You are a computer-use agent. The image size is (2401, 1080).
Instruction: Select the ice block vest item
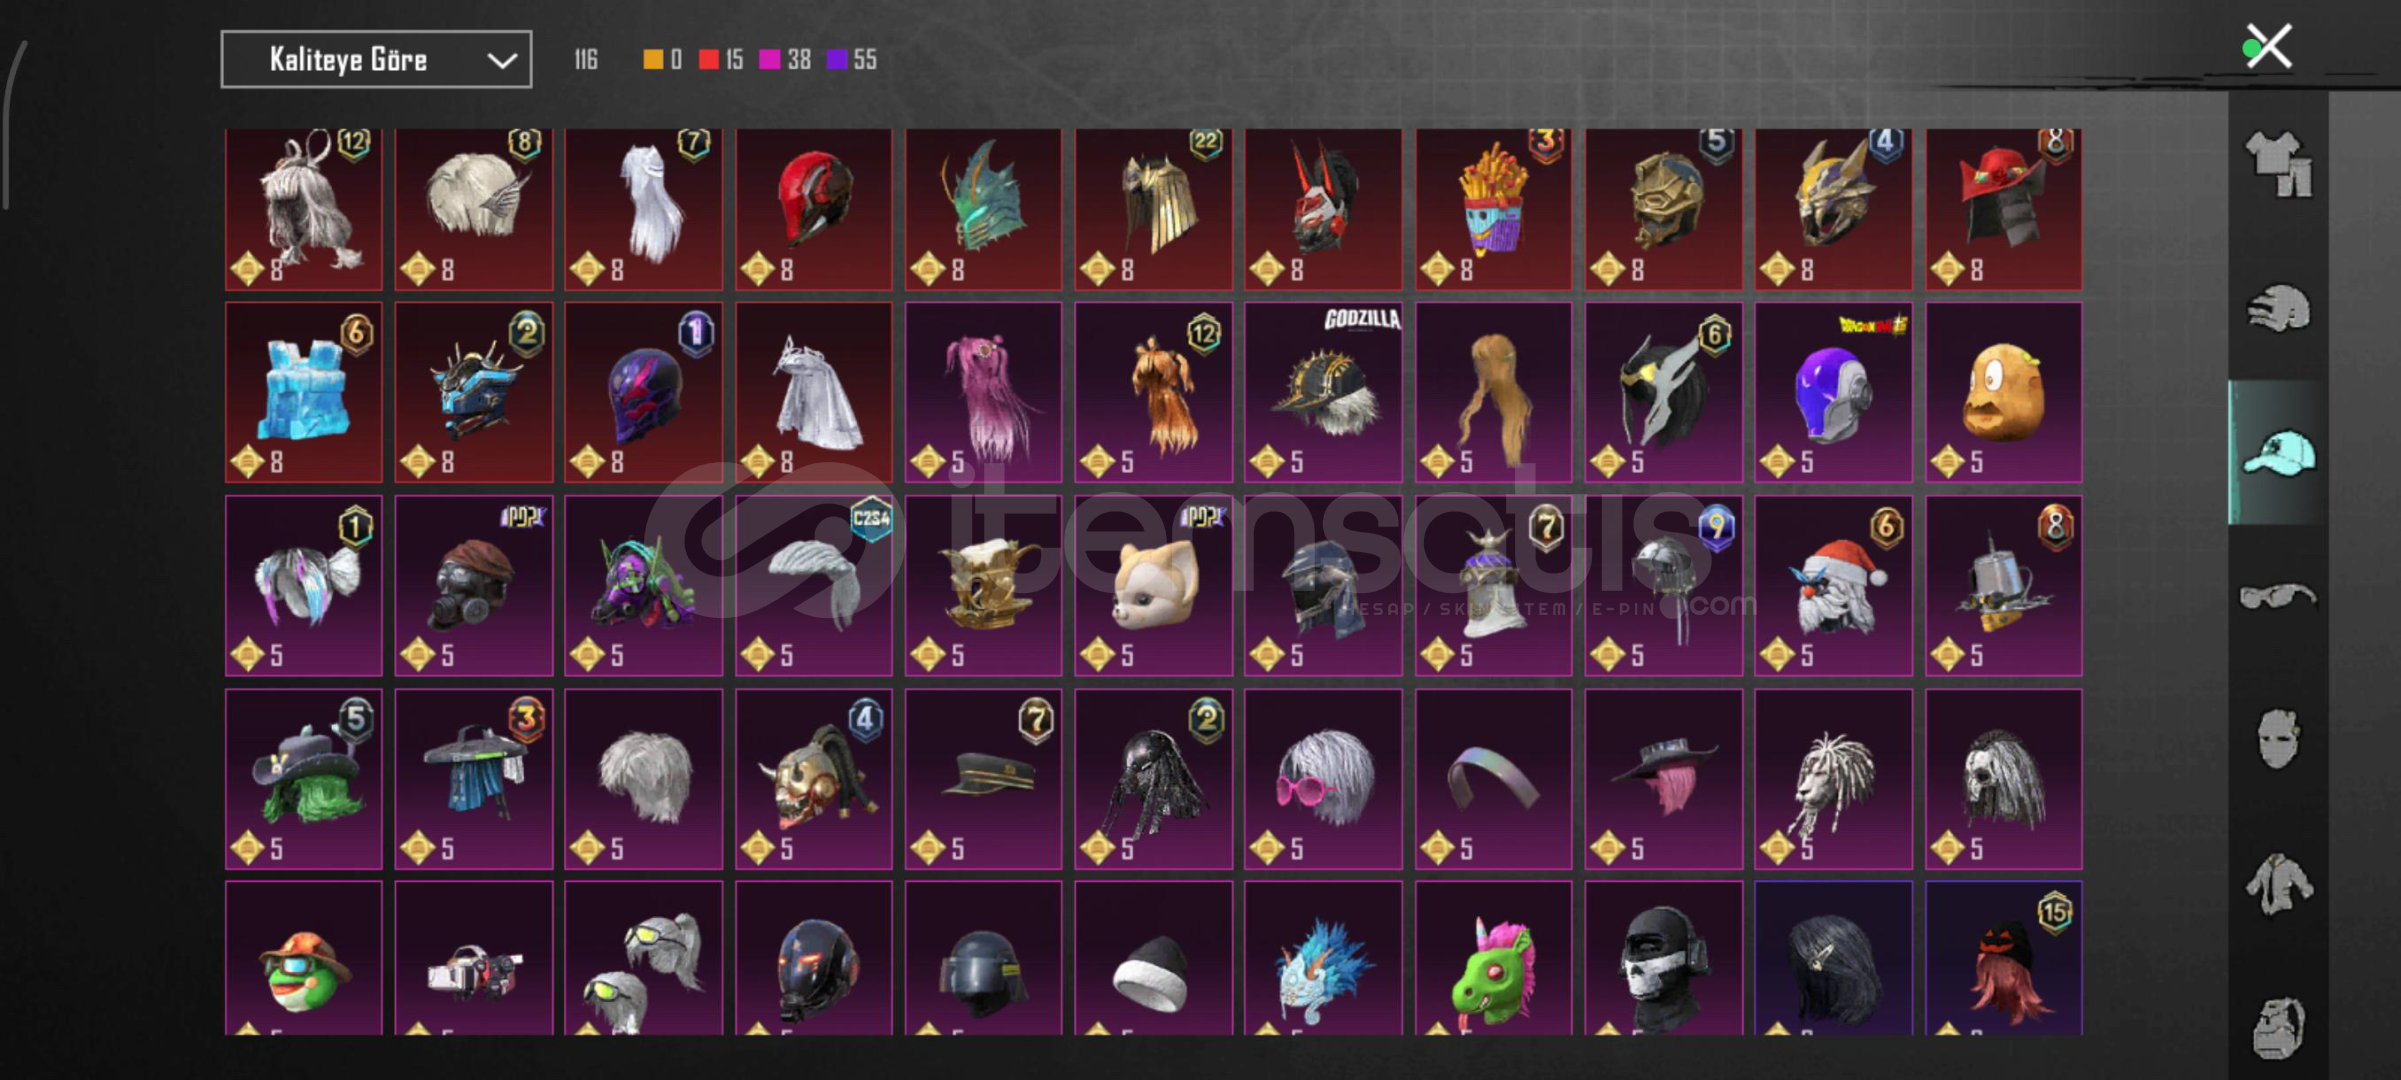coord(304,392)
